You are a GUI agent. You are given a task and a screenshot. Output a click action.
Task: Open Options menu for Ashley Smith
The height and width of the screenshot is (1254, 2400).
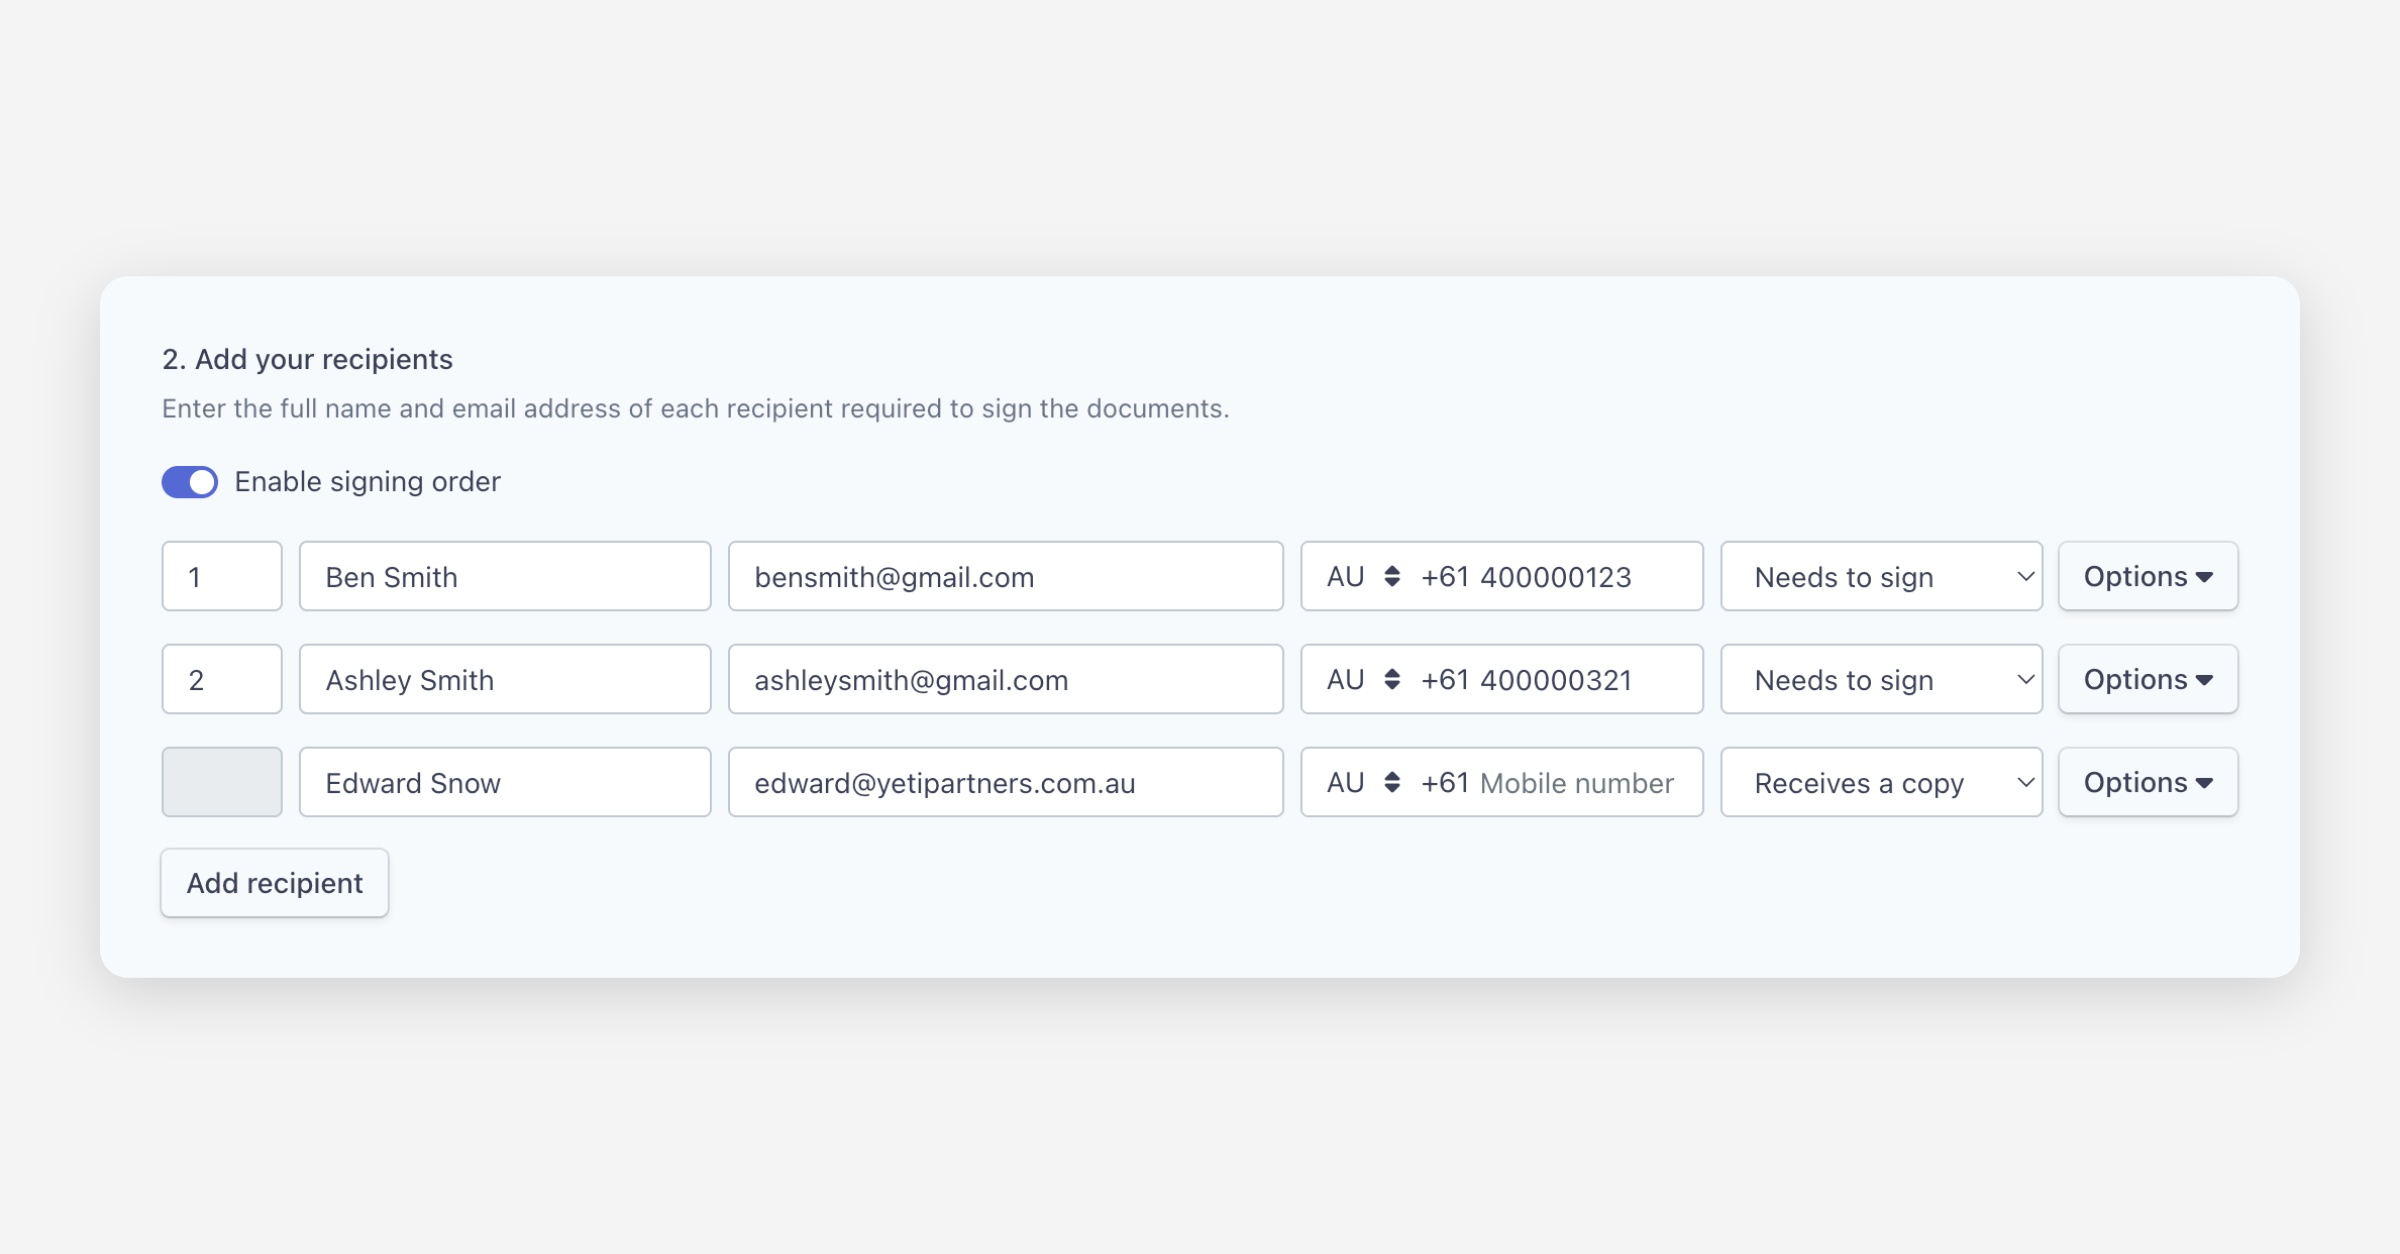(2147, 680)
